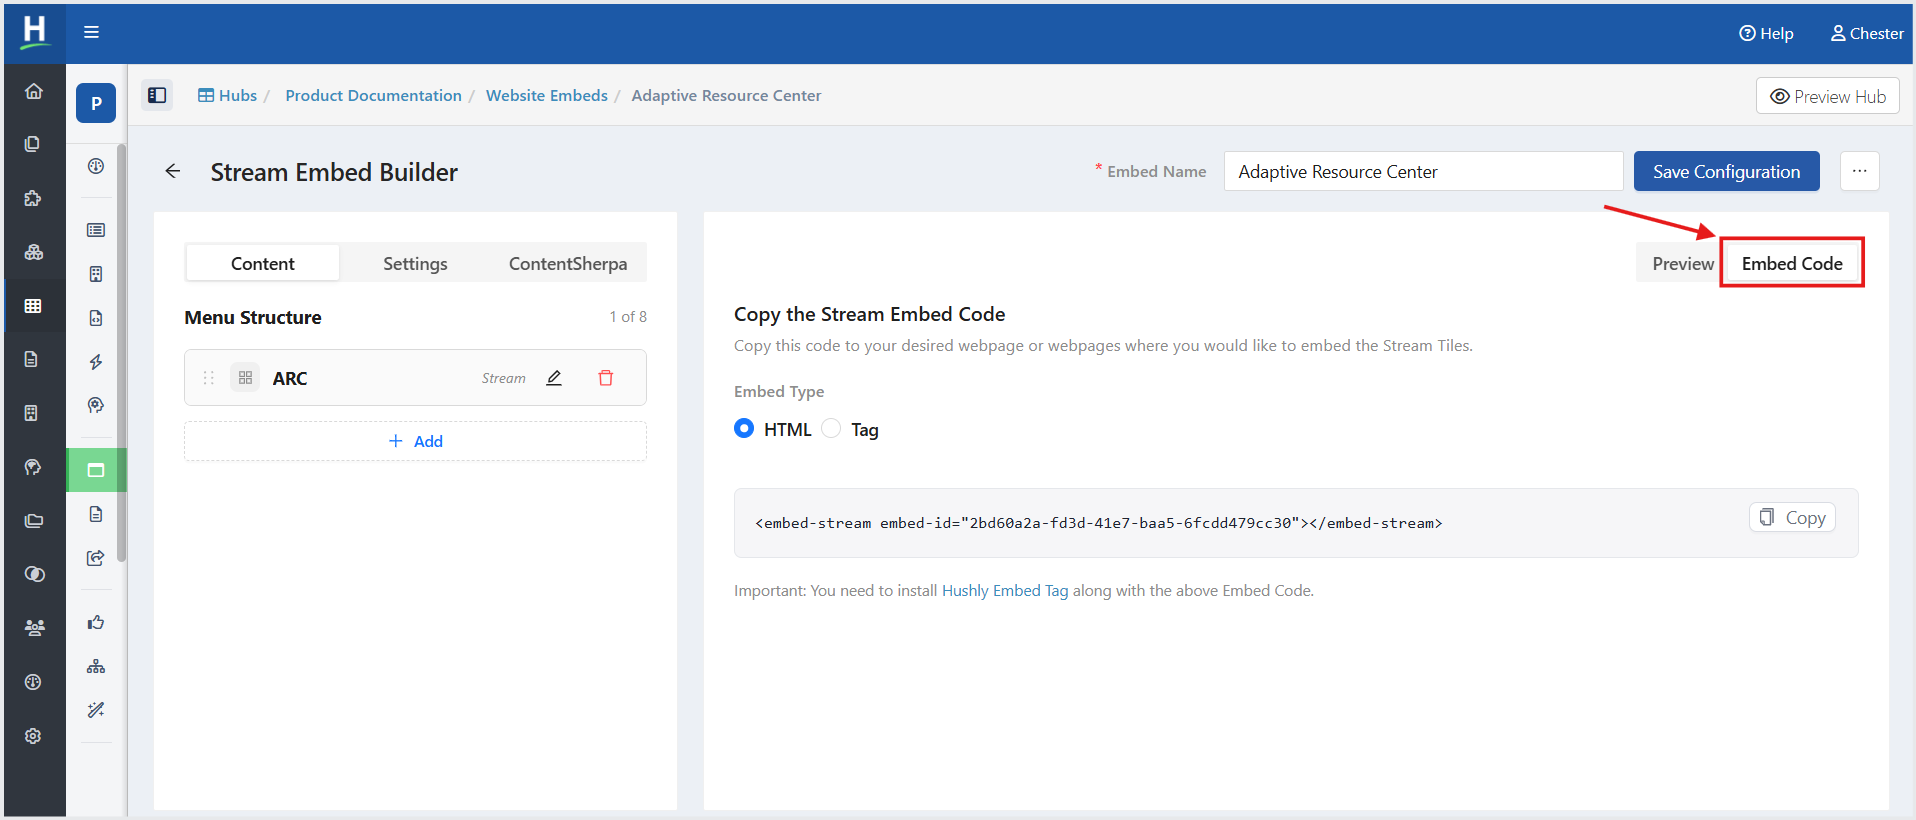This screenshot has height=820, width=1916.
Task: Go to Website Embeds breadcrumb
Action: click(547, 95)
